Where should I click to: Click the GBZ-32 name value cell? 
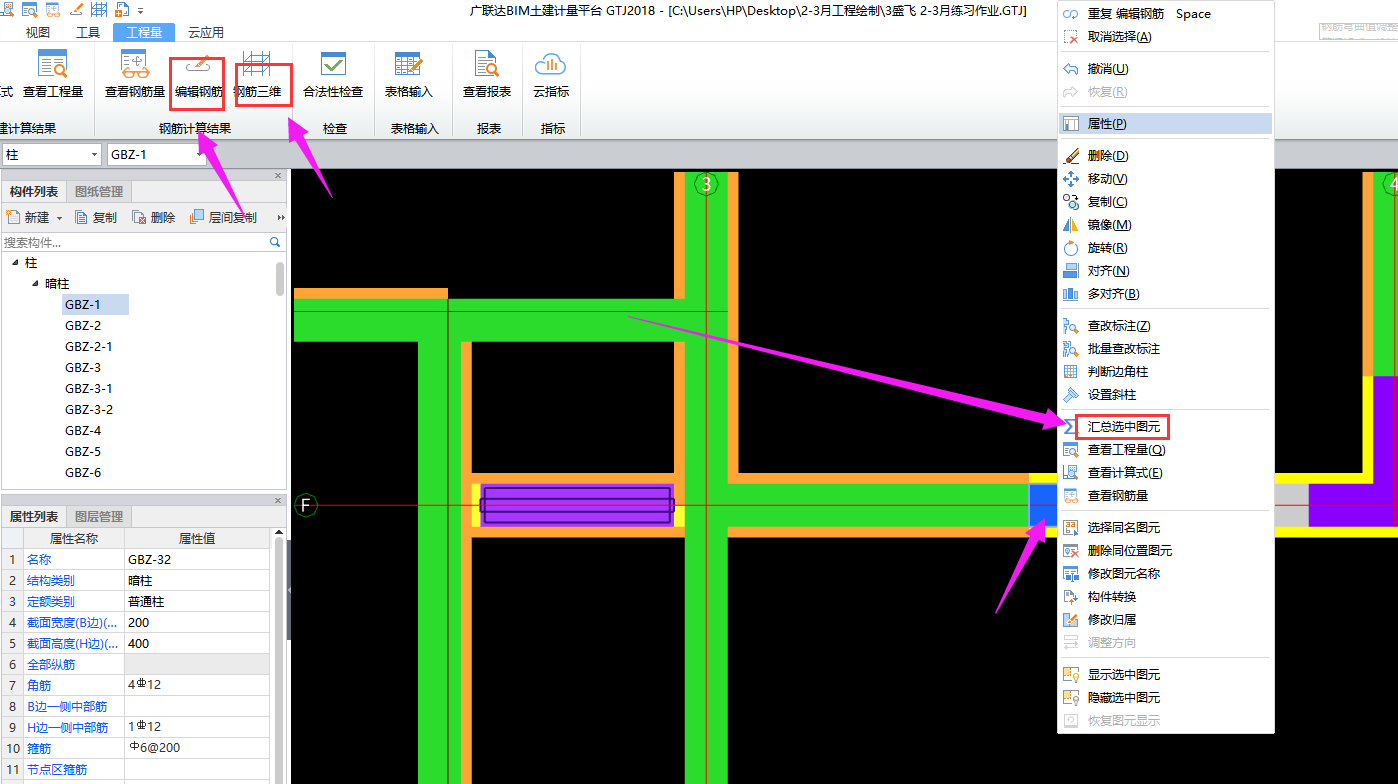point(197,560)
